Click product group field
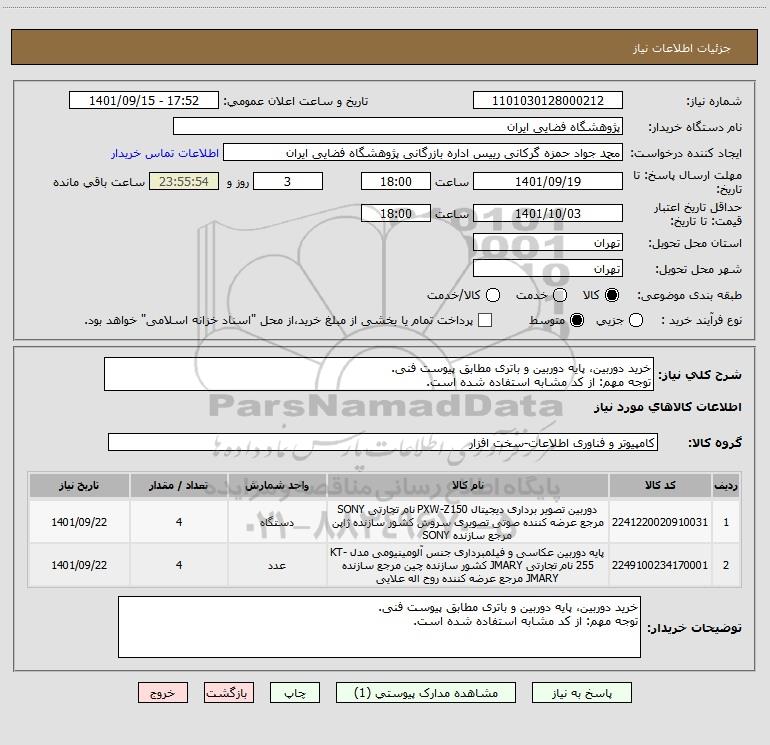The image size is (770, 745). click(x=383, y=442)
